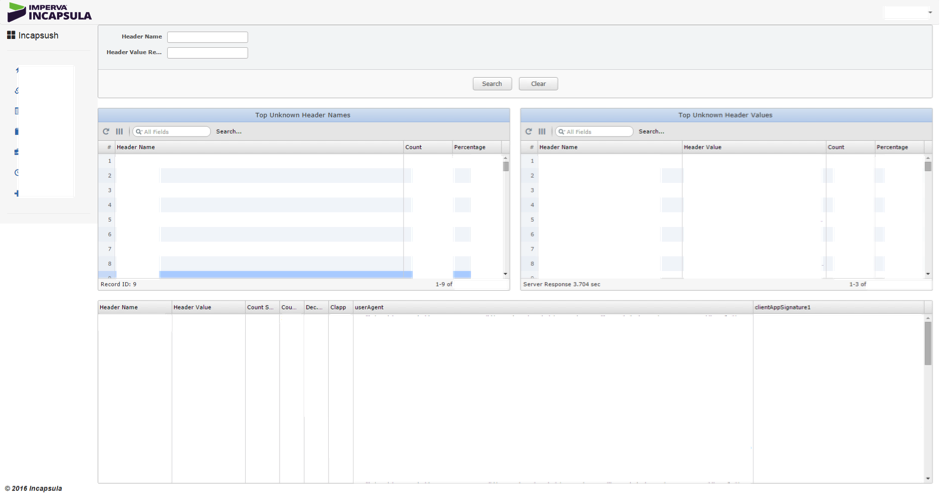Open Search... options in Header Values grid
940x498 pixels.
click(x=651, y=131)
